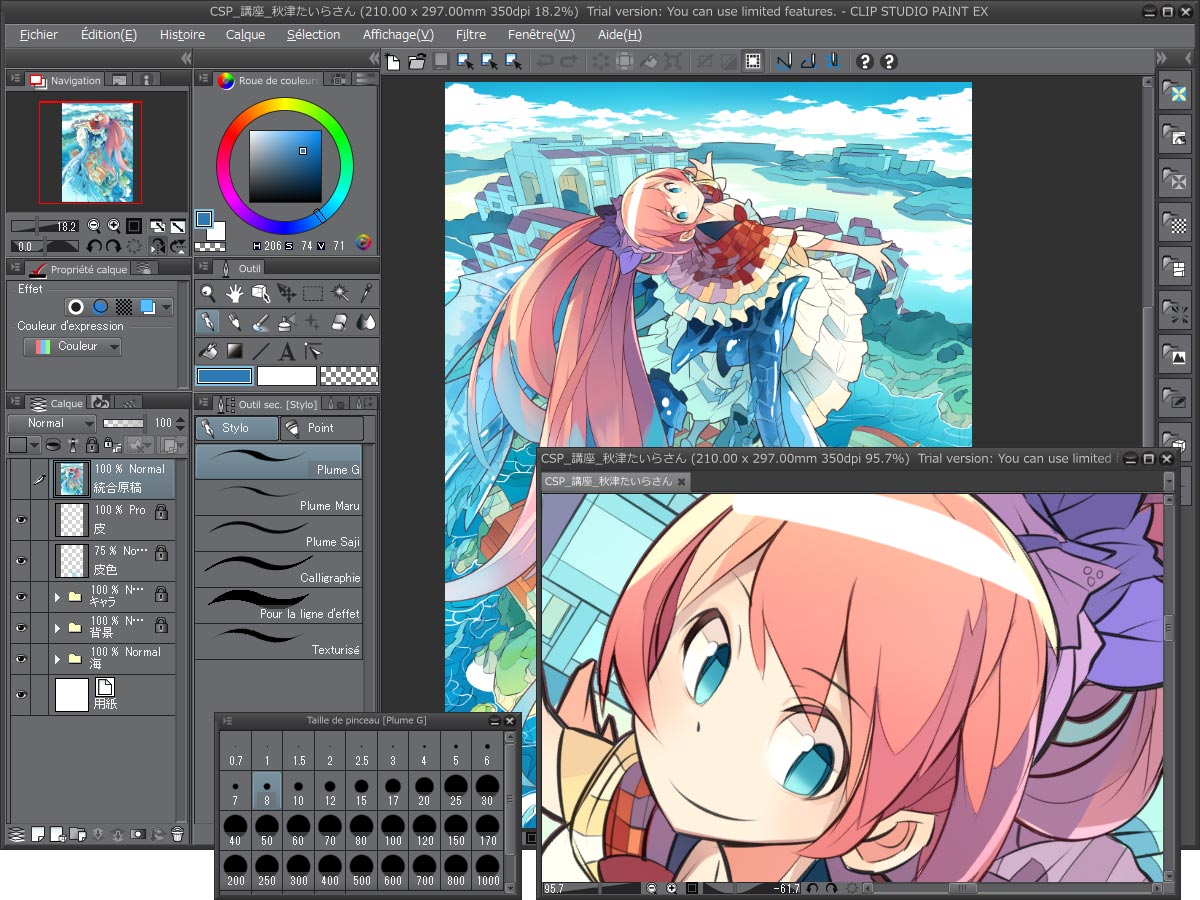Pick the Eyedropper tool
Screen dimensions: 1200x900
point(366,293)
